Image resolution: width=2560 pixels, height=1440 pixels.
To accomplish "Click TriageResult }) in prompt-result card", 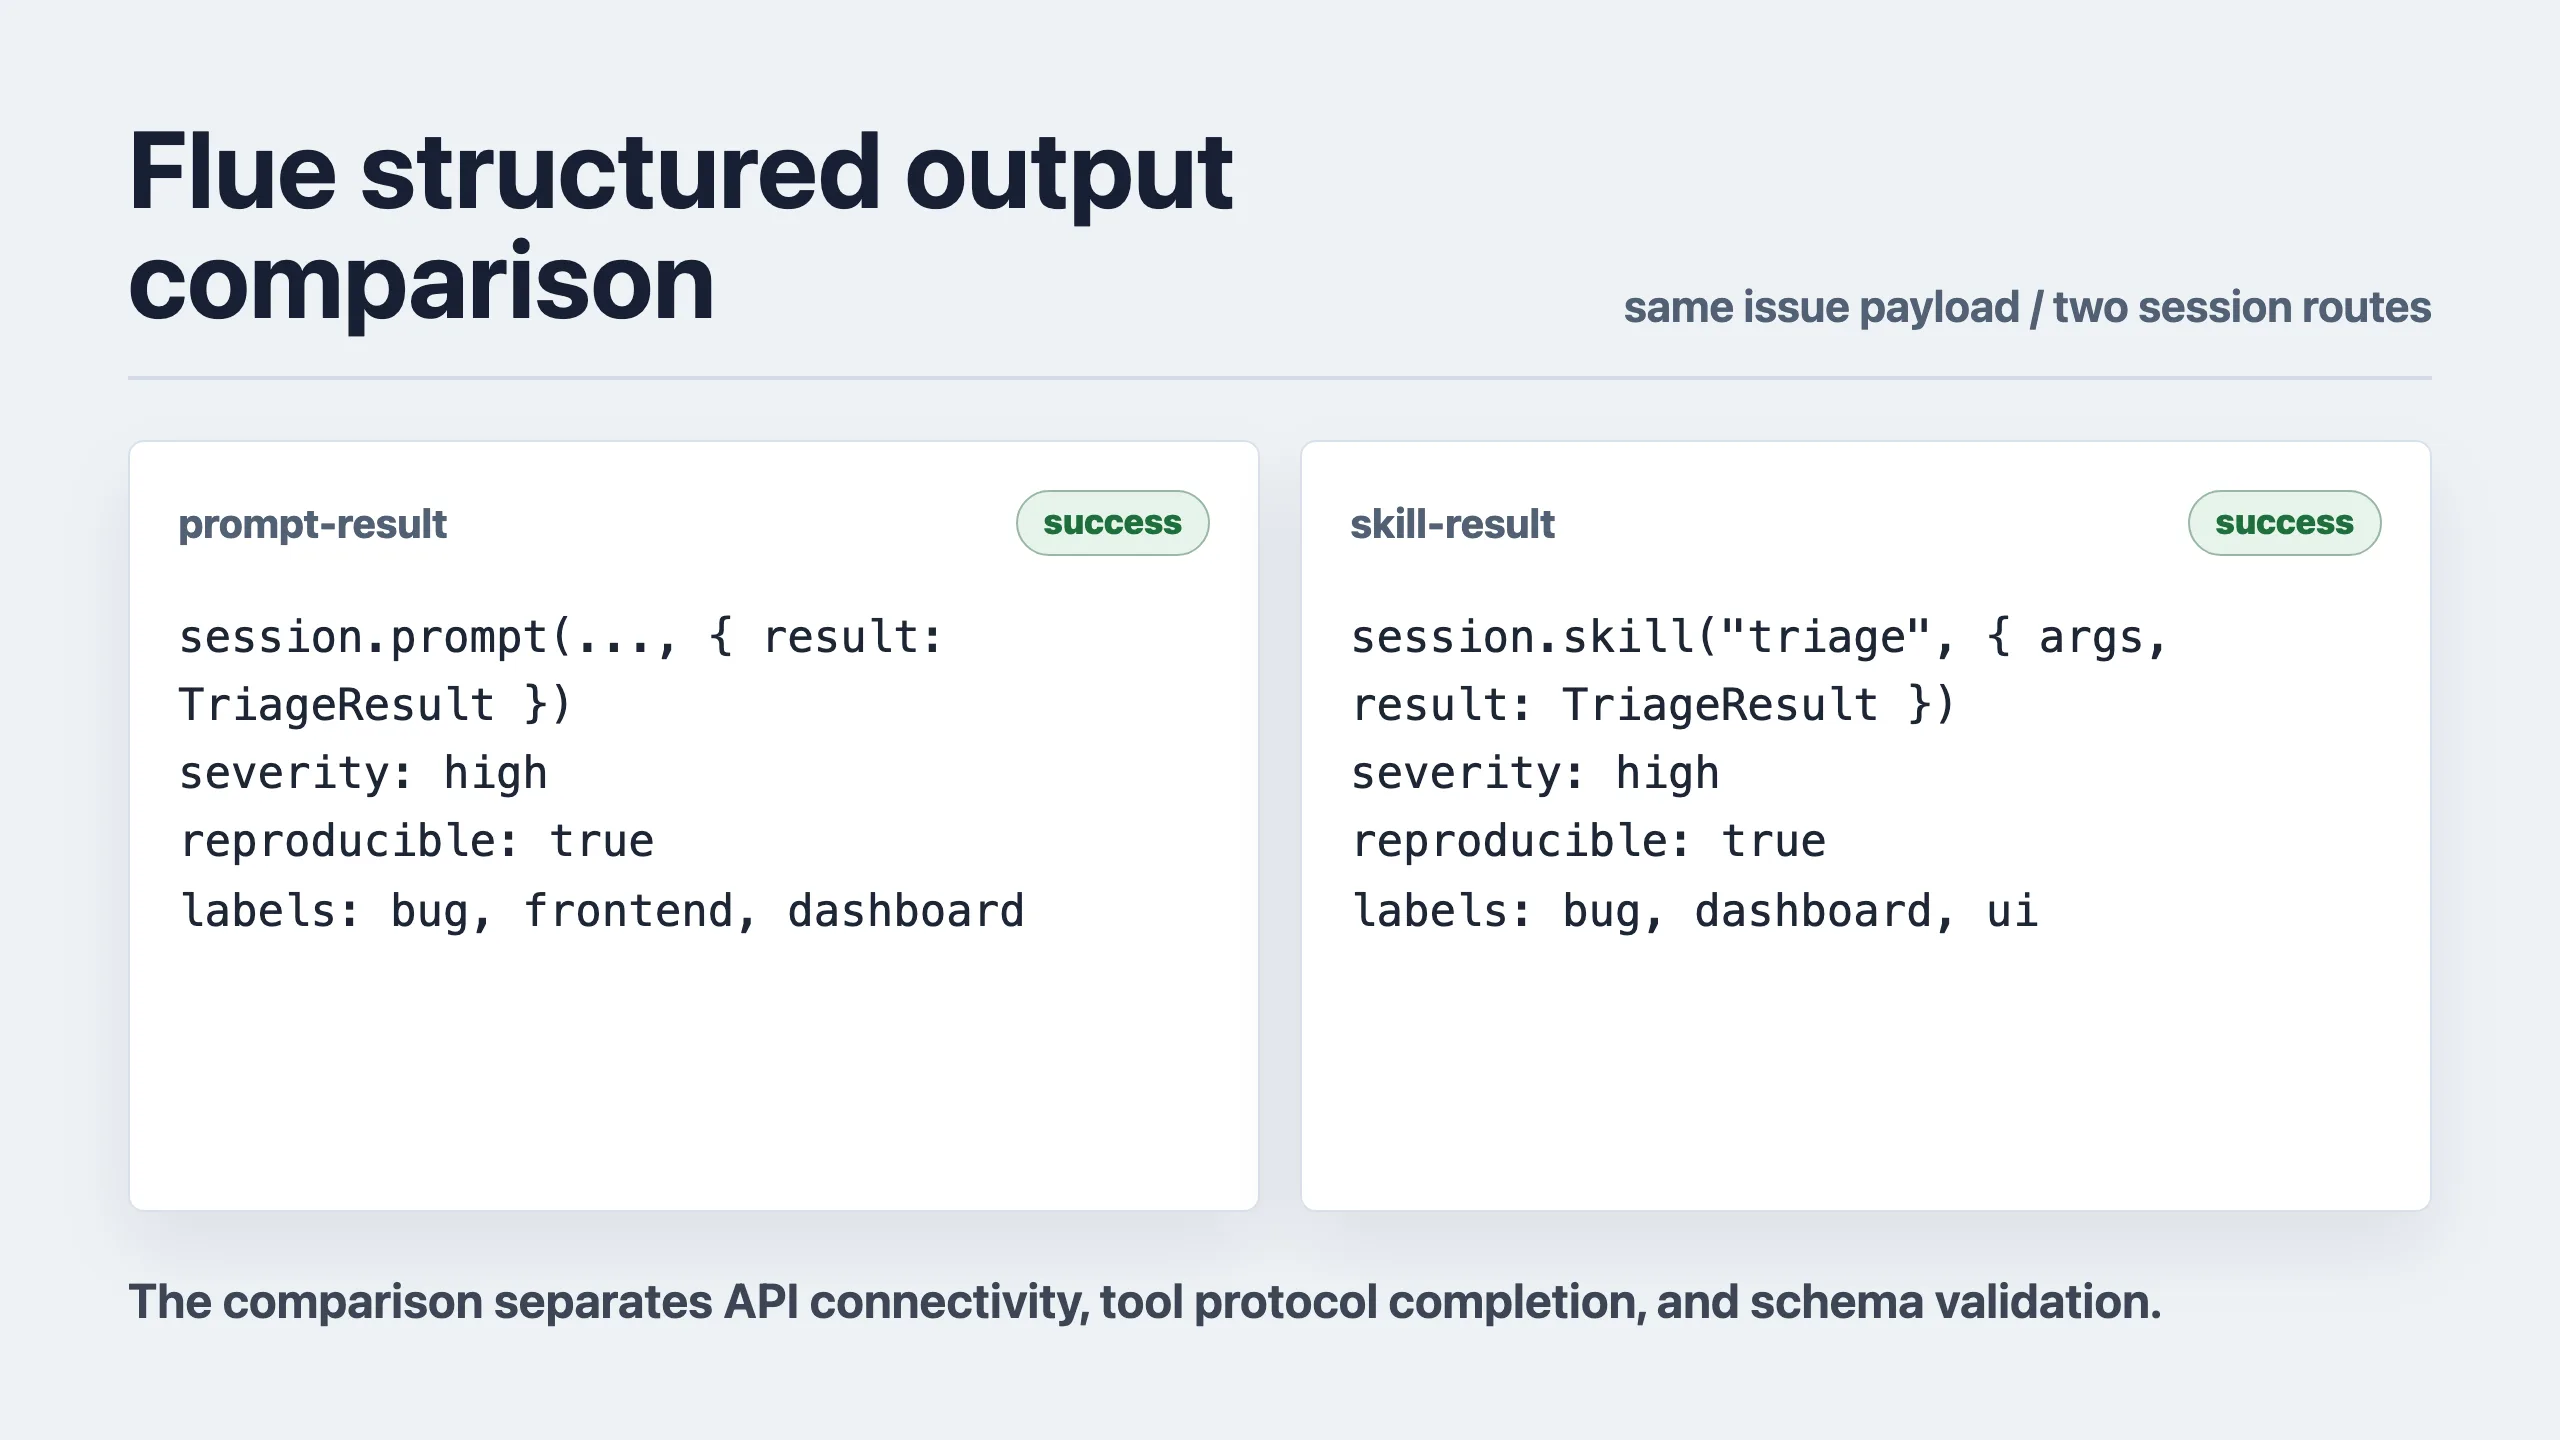I will coord(374,705).
